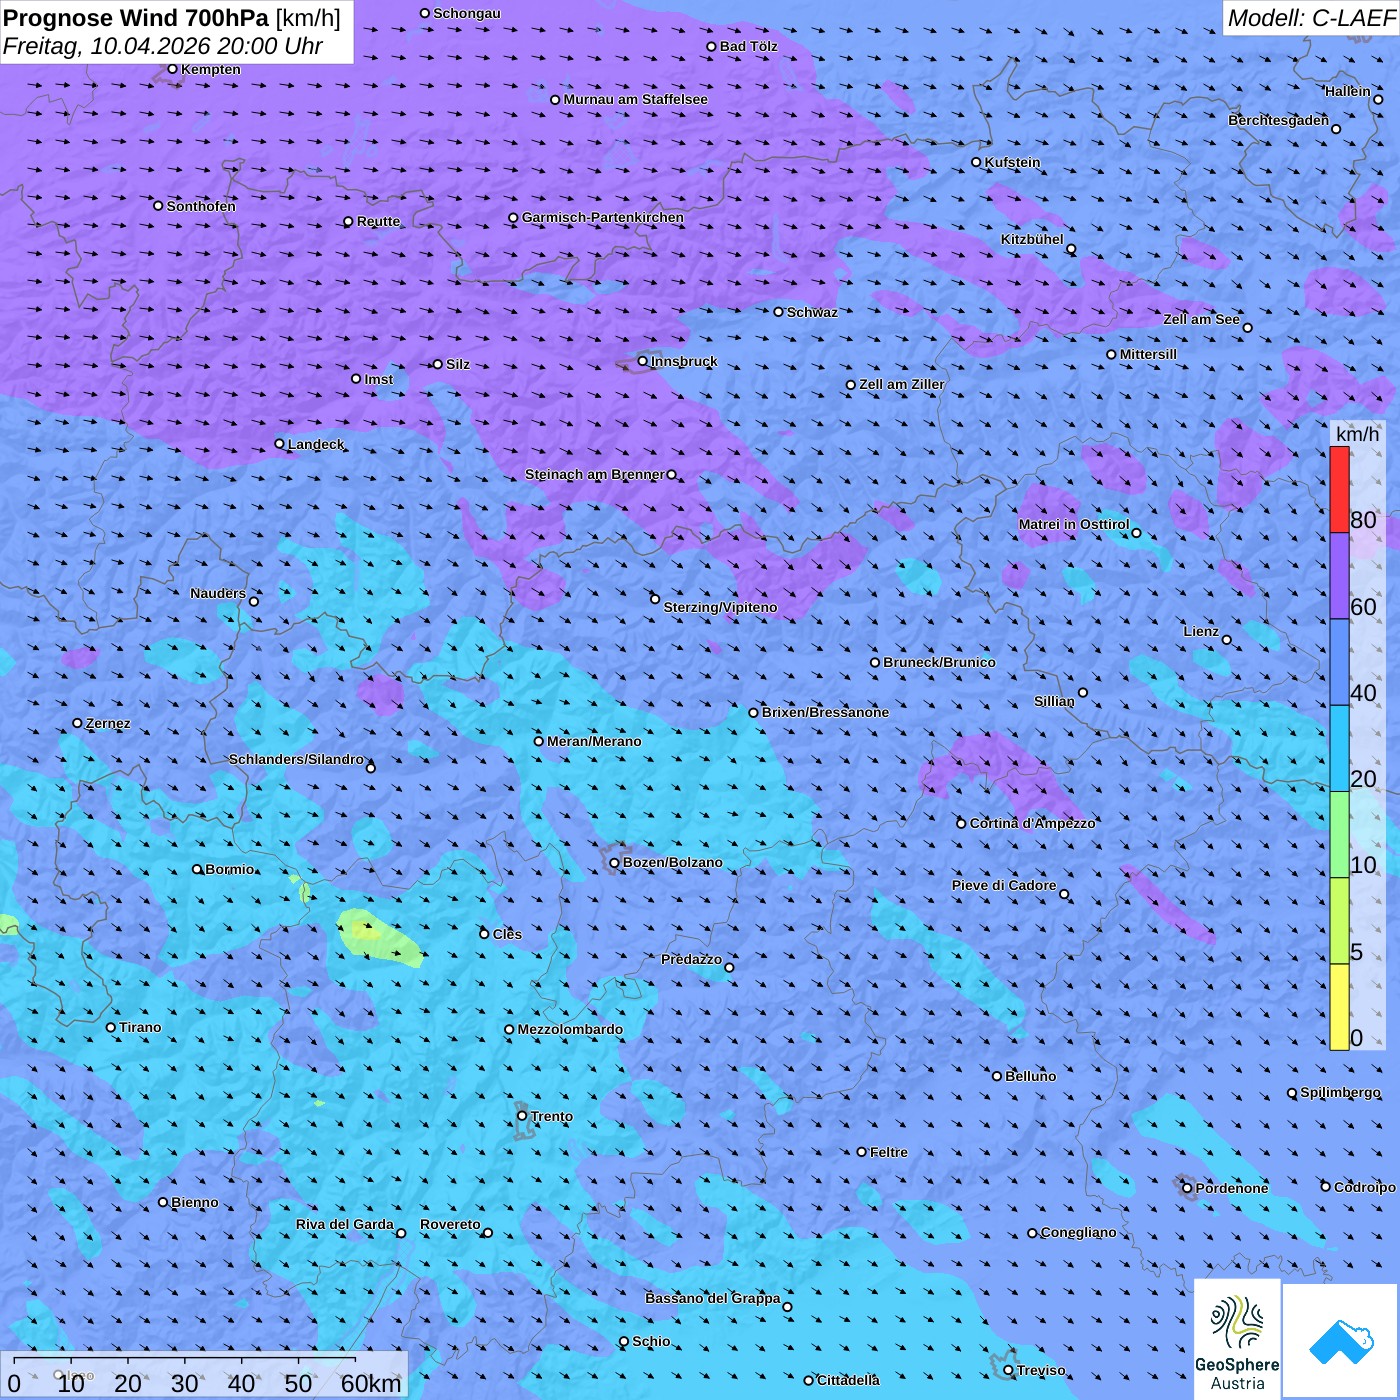
Task: Click the Mittersill label
Action: point(1148,354)
